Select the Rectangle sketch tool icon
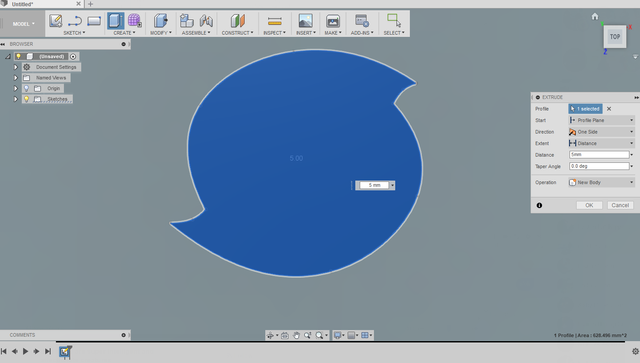Viewport: 640px width, 363px height. pos(94,20)
